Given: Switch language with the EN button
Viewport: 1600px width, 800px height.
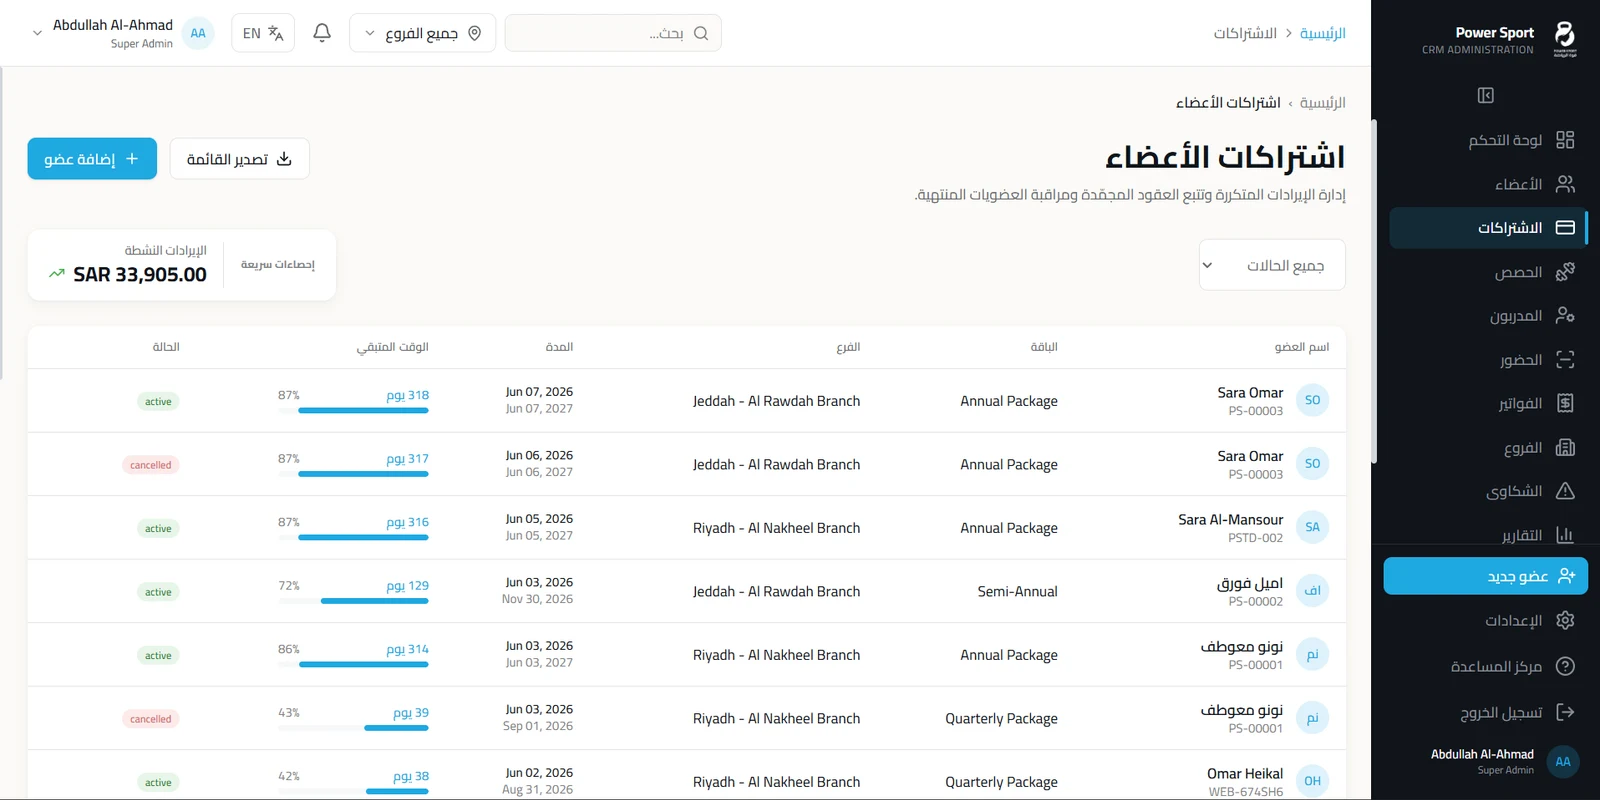Looking at the screenshot, I should click(263, 33).
